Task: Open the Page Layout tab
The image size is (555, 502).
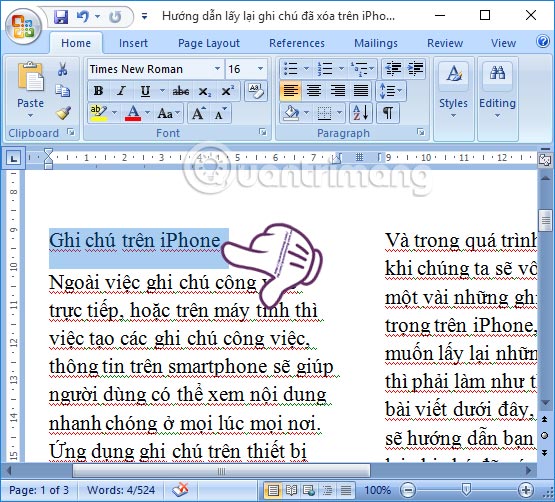Action: click(209, 43)
